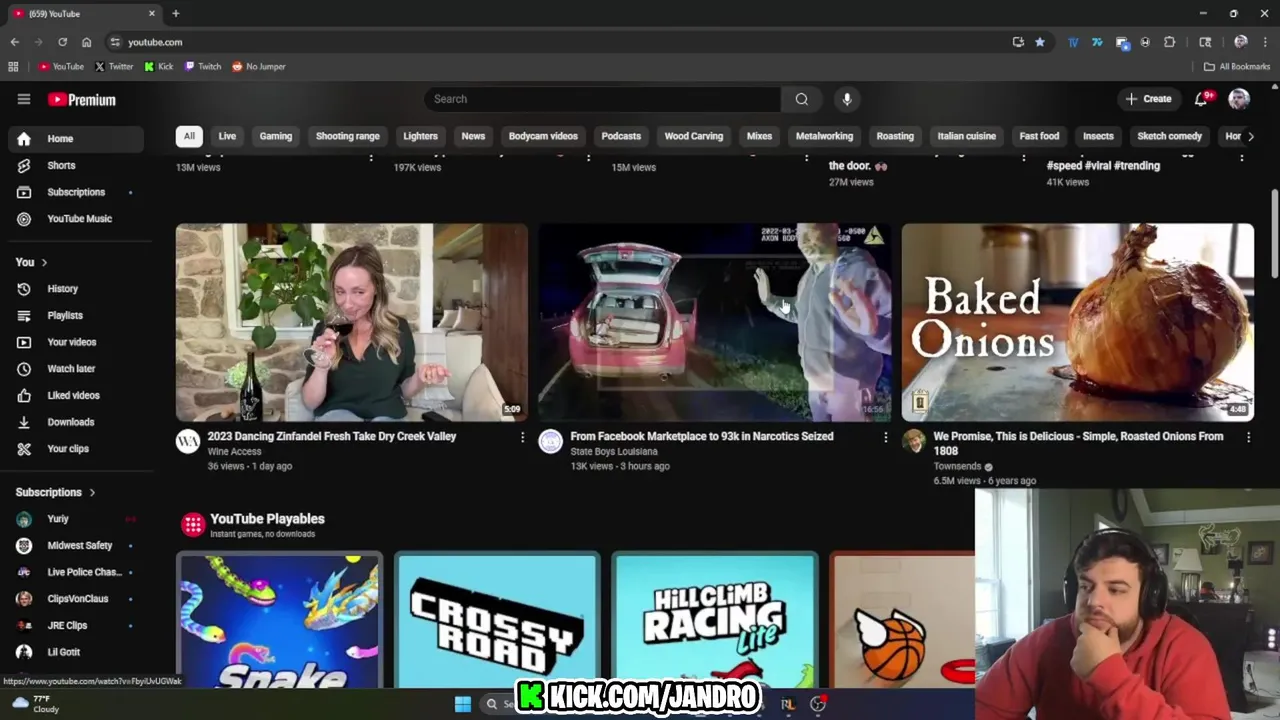Open the All Bookmarks folder

click(1237, 67)
